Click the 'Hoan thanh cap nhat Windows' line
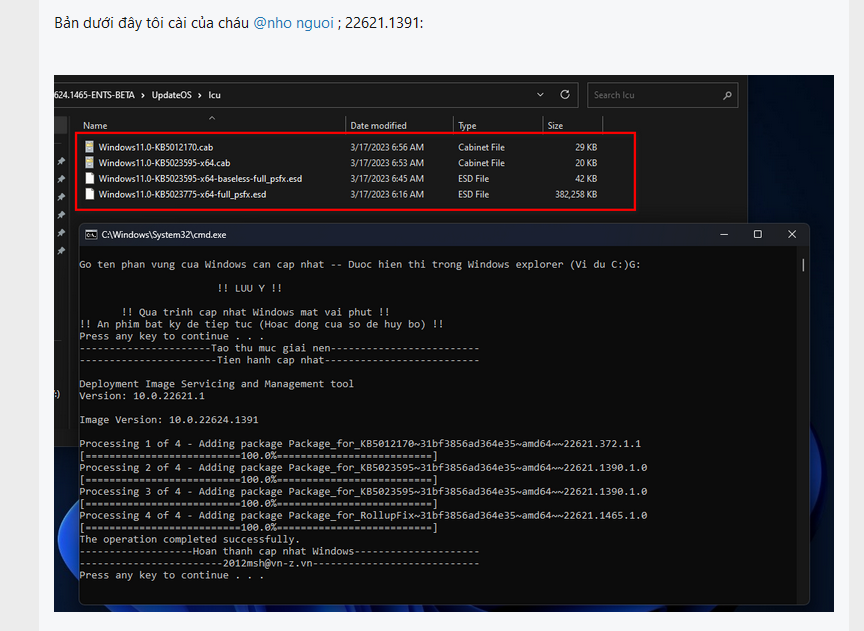The width and height of the screenshot is (864, 631). pos(279,552)
